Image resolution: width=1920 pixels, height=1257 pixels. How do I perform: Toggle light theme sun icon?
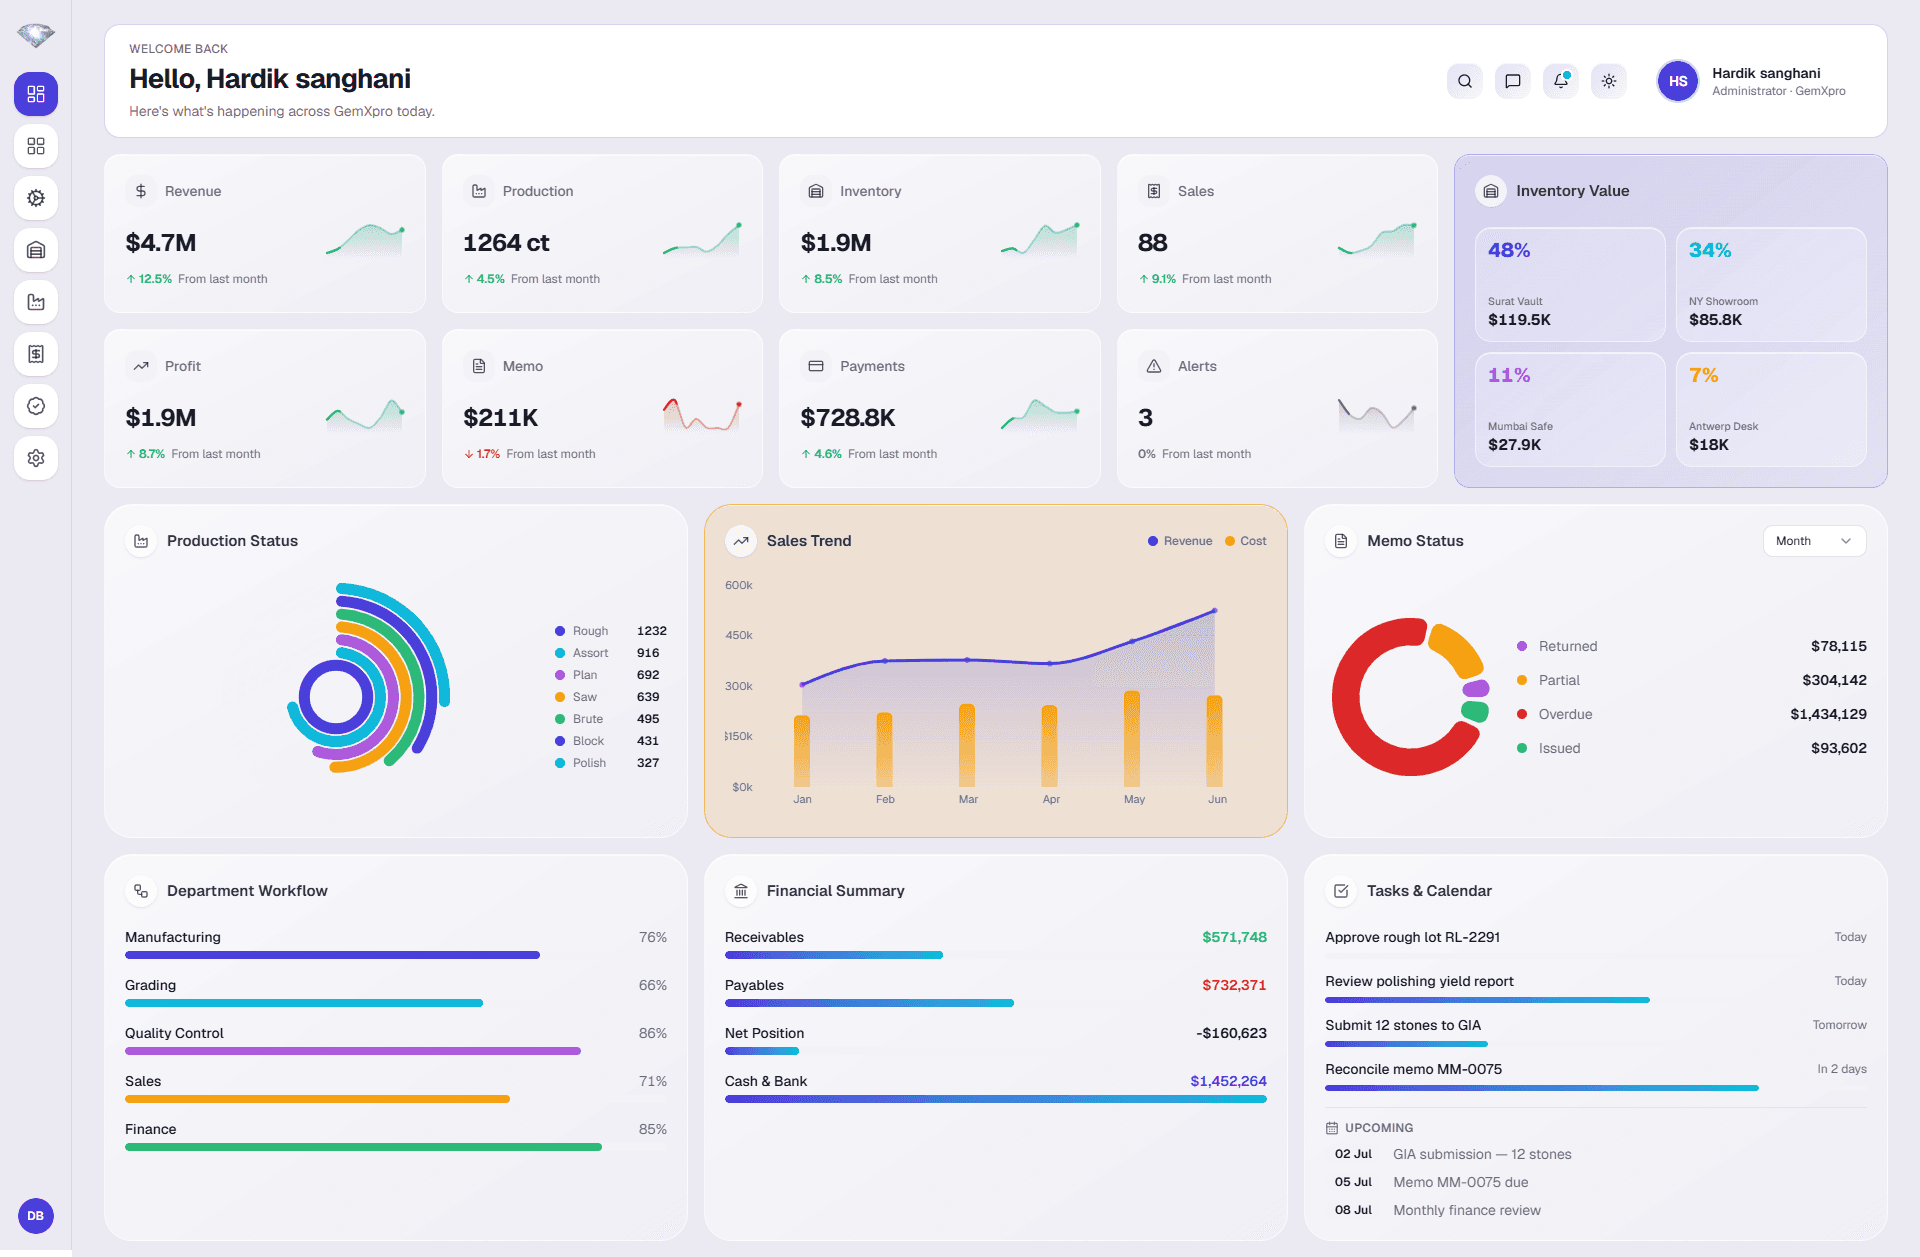pyautogui.click(x=1609, y=81)
